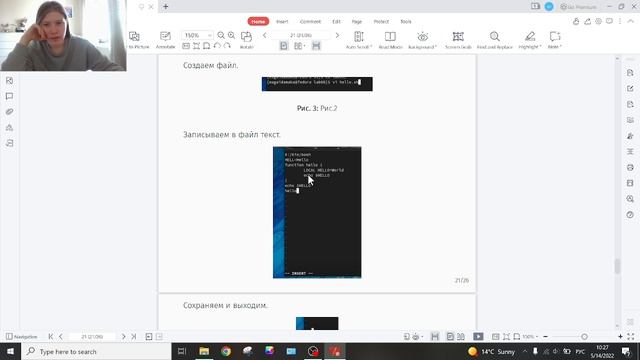Toggle the Navigation pane button
Image resolution: width=640 pixels, height=360 pixels.
[x=22, y=337]
